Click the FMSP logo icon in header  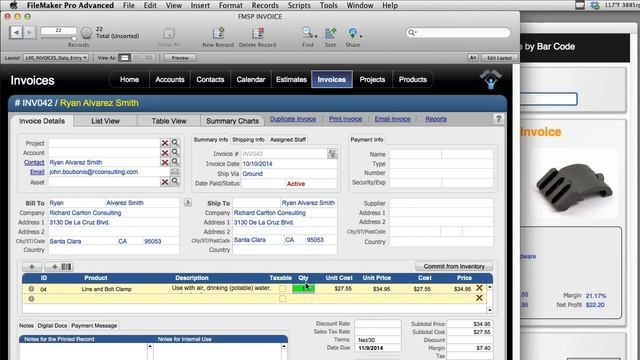[490, 79]
